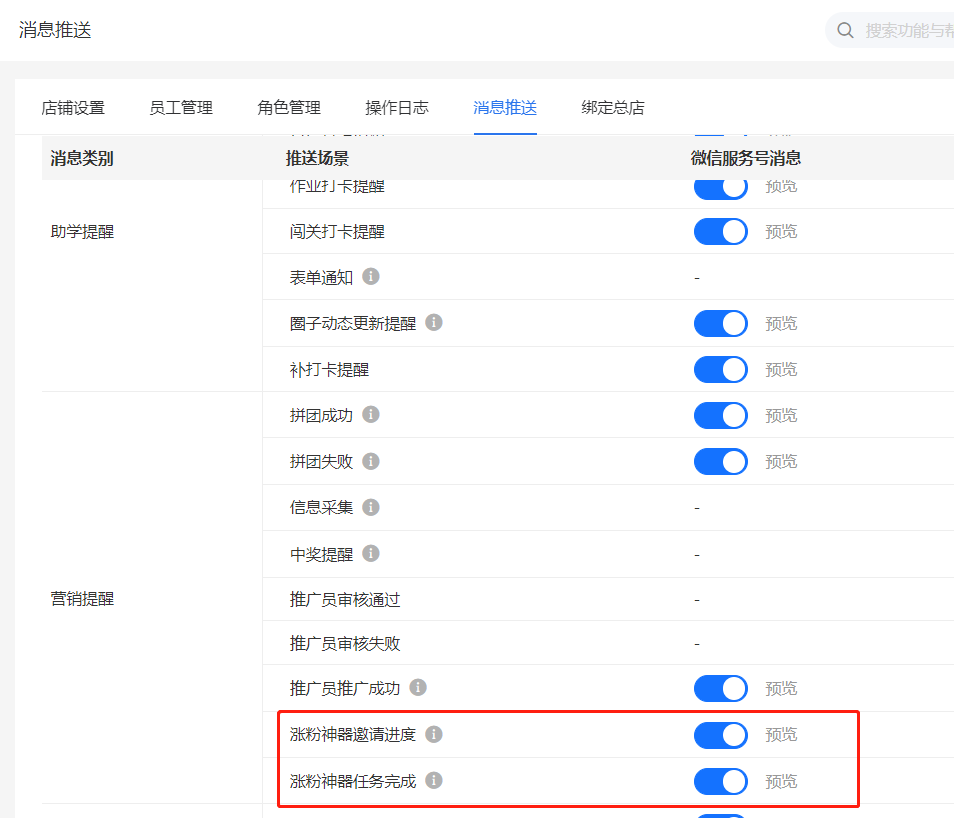
Task: Preview 涨粉神器任务完成 message
Action: [781, 781]
